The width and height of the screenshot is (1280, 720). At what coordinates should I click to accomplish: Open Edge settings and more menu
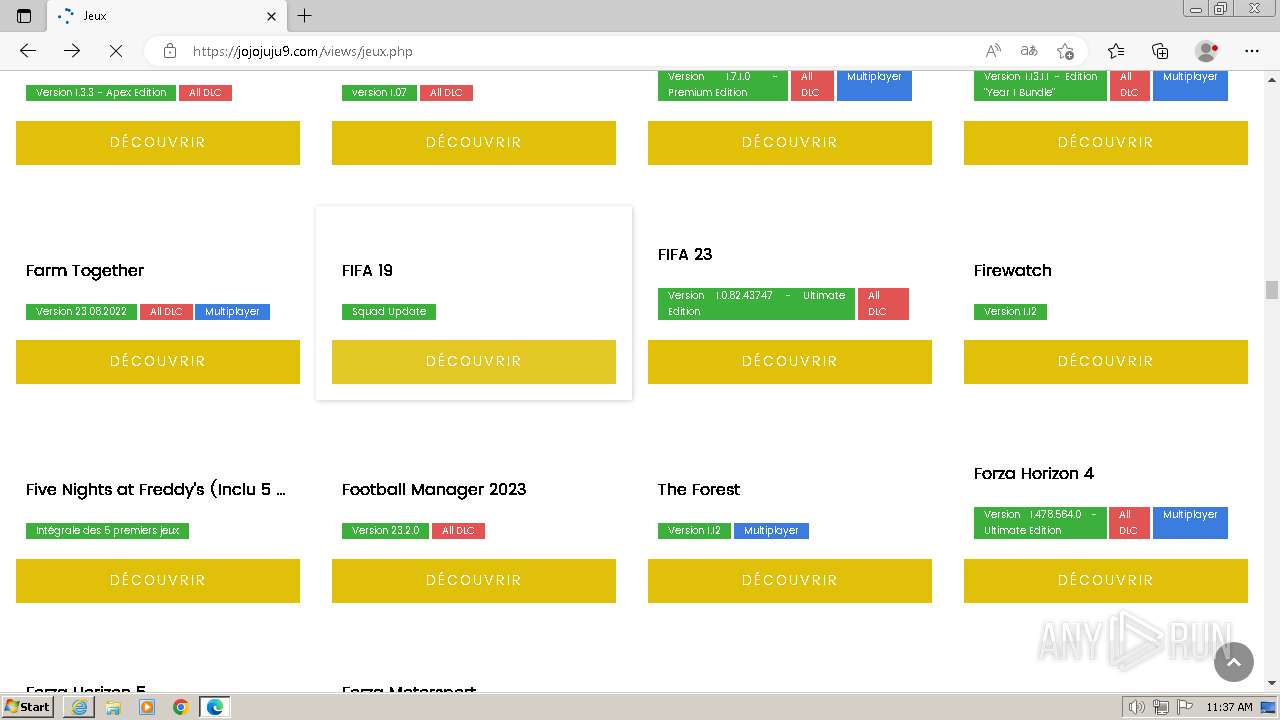pyautogui.click(x=1252, y=51)
